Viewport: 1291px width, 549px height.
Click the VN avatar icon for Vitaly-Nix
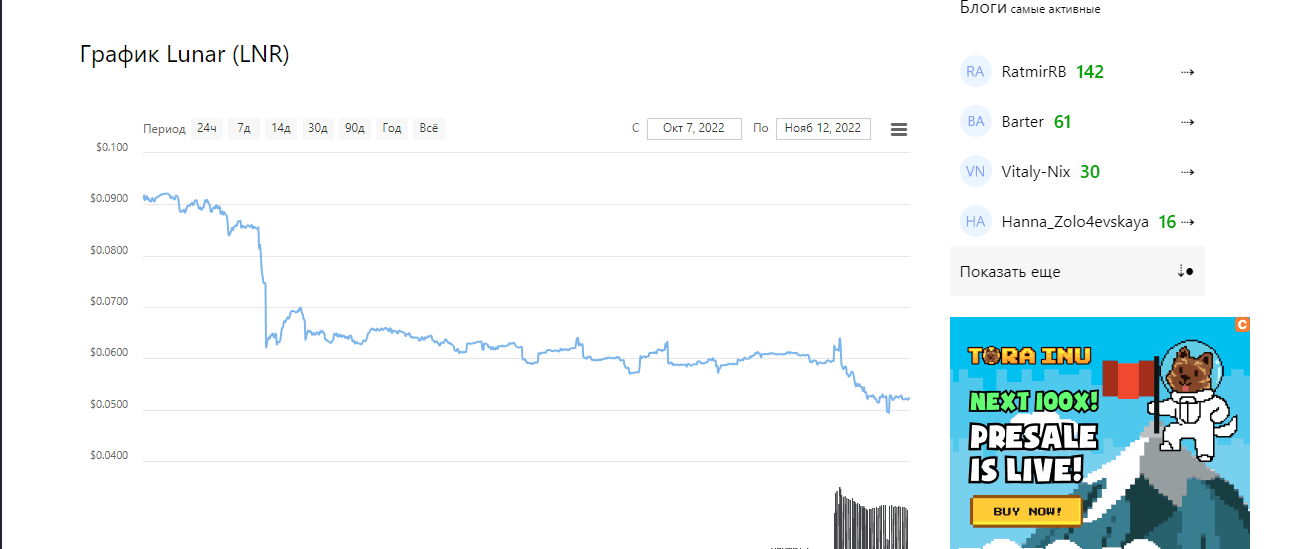975,172
